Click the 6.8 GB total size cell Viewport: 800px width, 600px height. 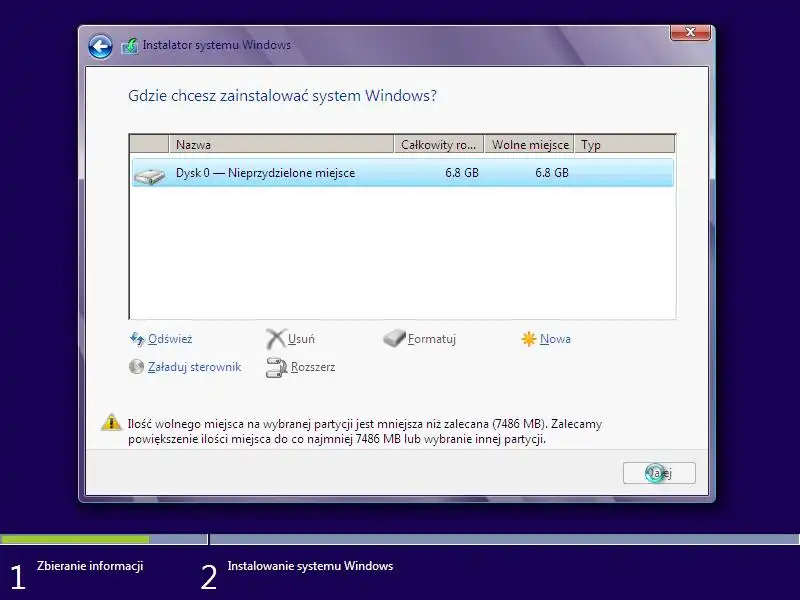pos(462,173)
